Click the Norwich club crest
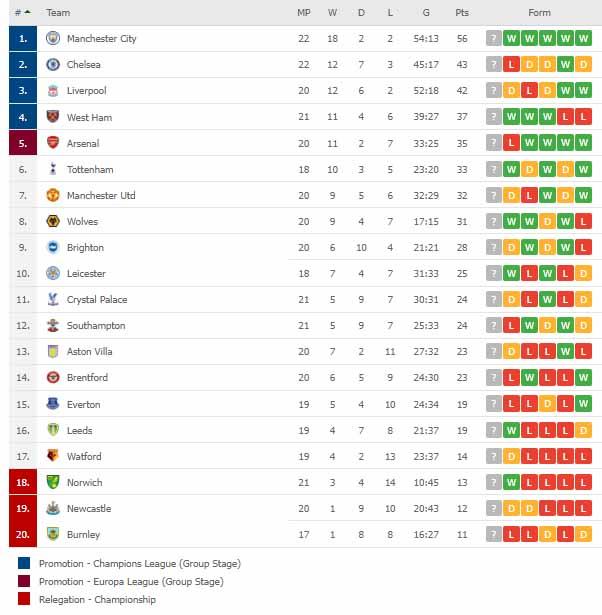 pyautogui.click(x=53, y=482)
